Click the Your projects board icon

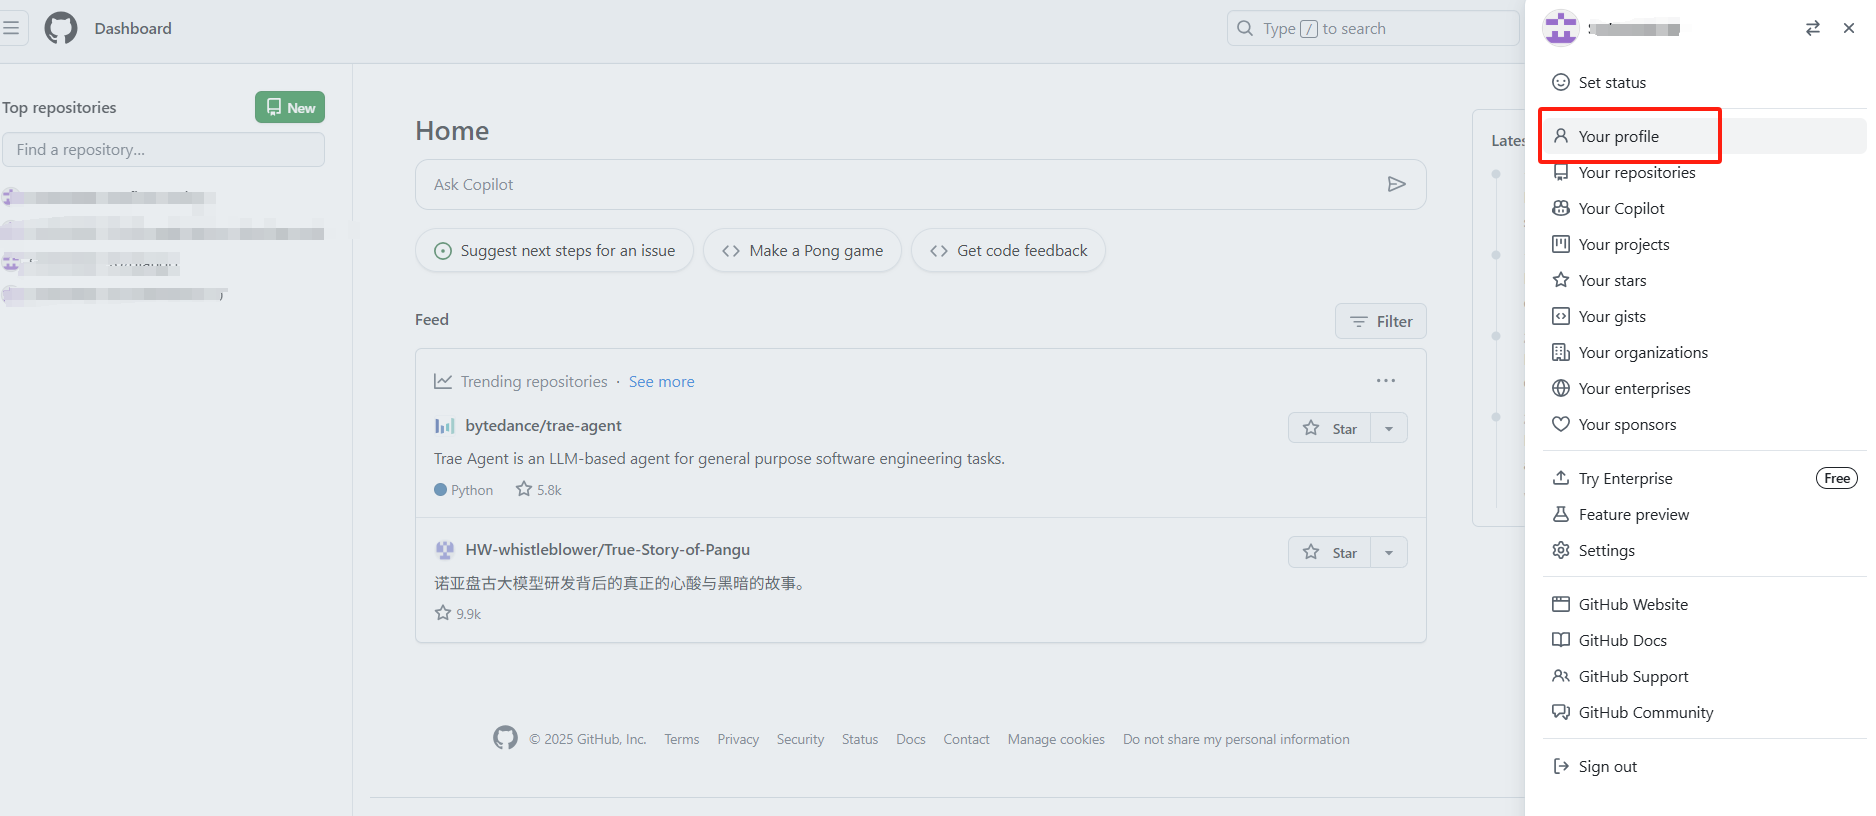[x=1561, y=244]
